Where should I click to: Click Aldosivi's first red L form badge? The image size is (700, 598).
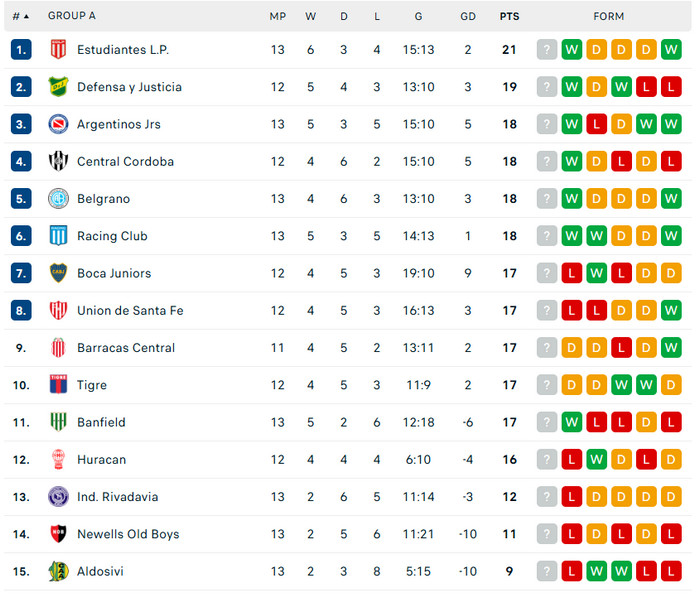(x=572, y=571)
